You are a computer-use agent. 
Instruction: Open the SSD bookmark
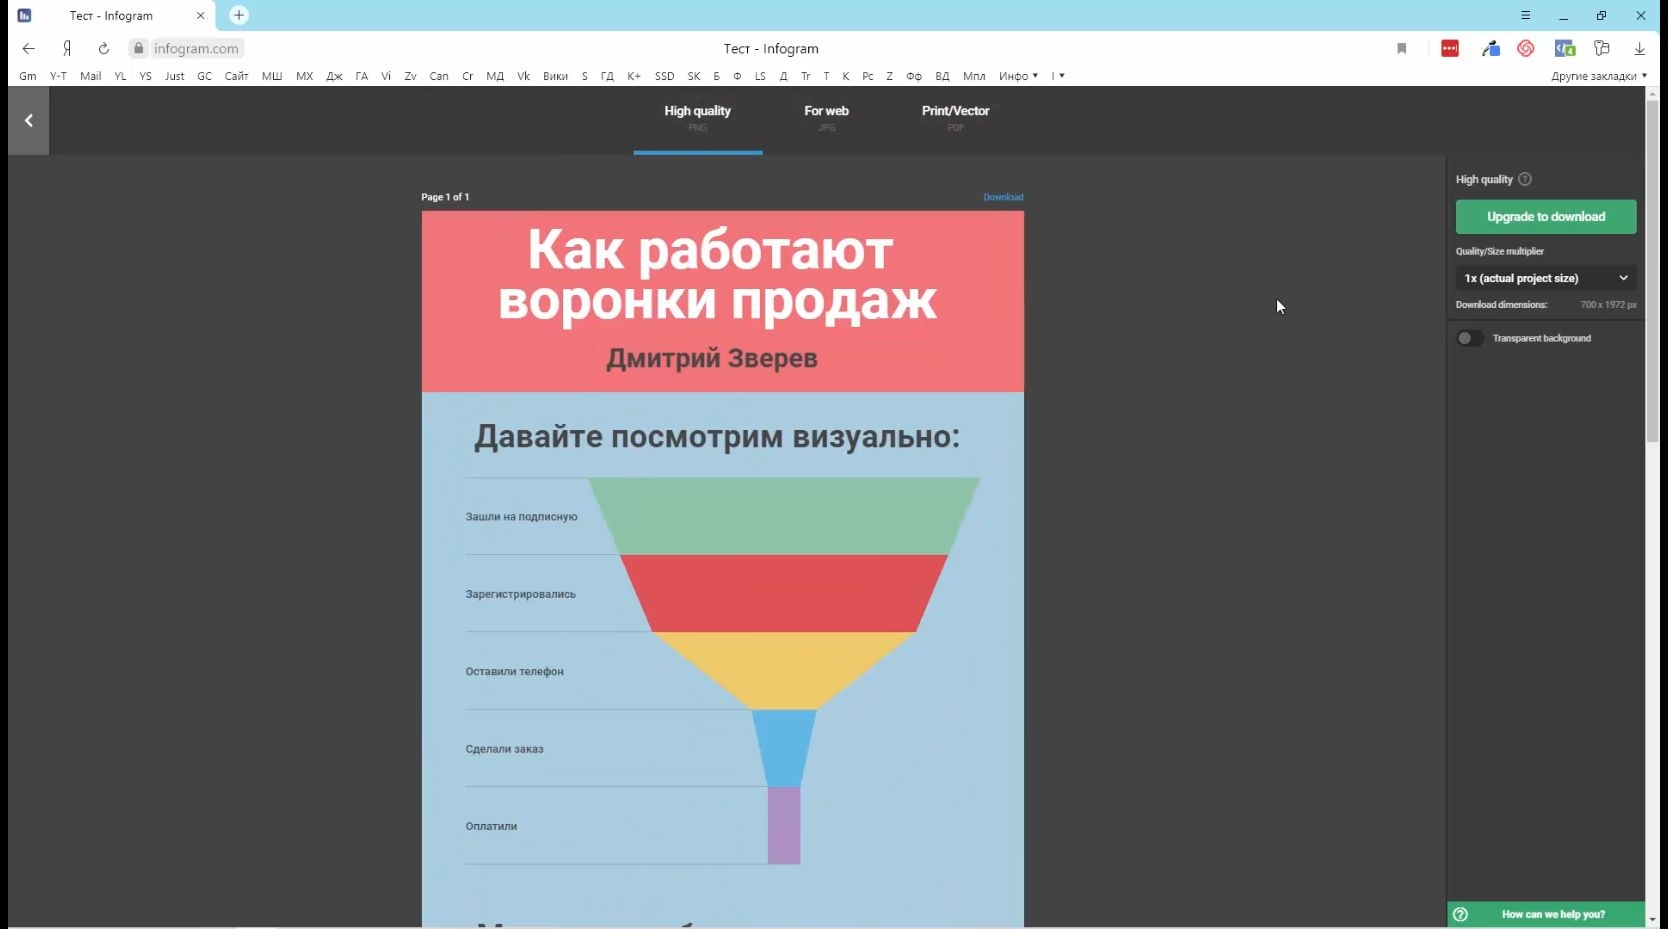[x=664, y=76]
